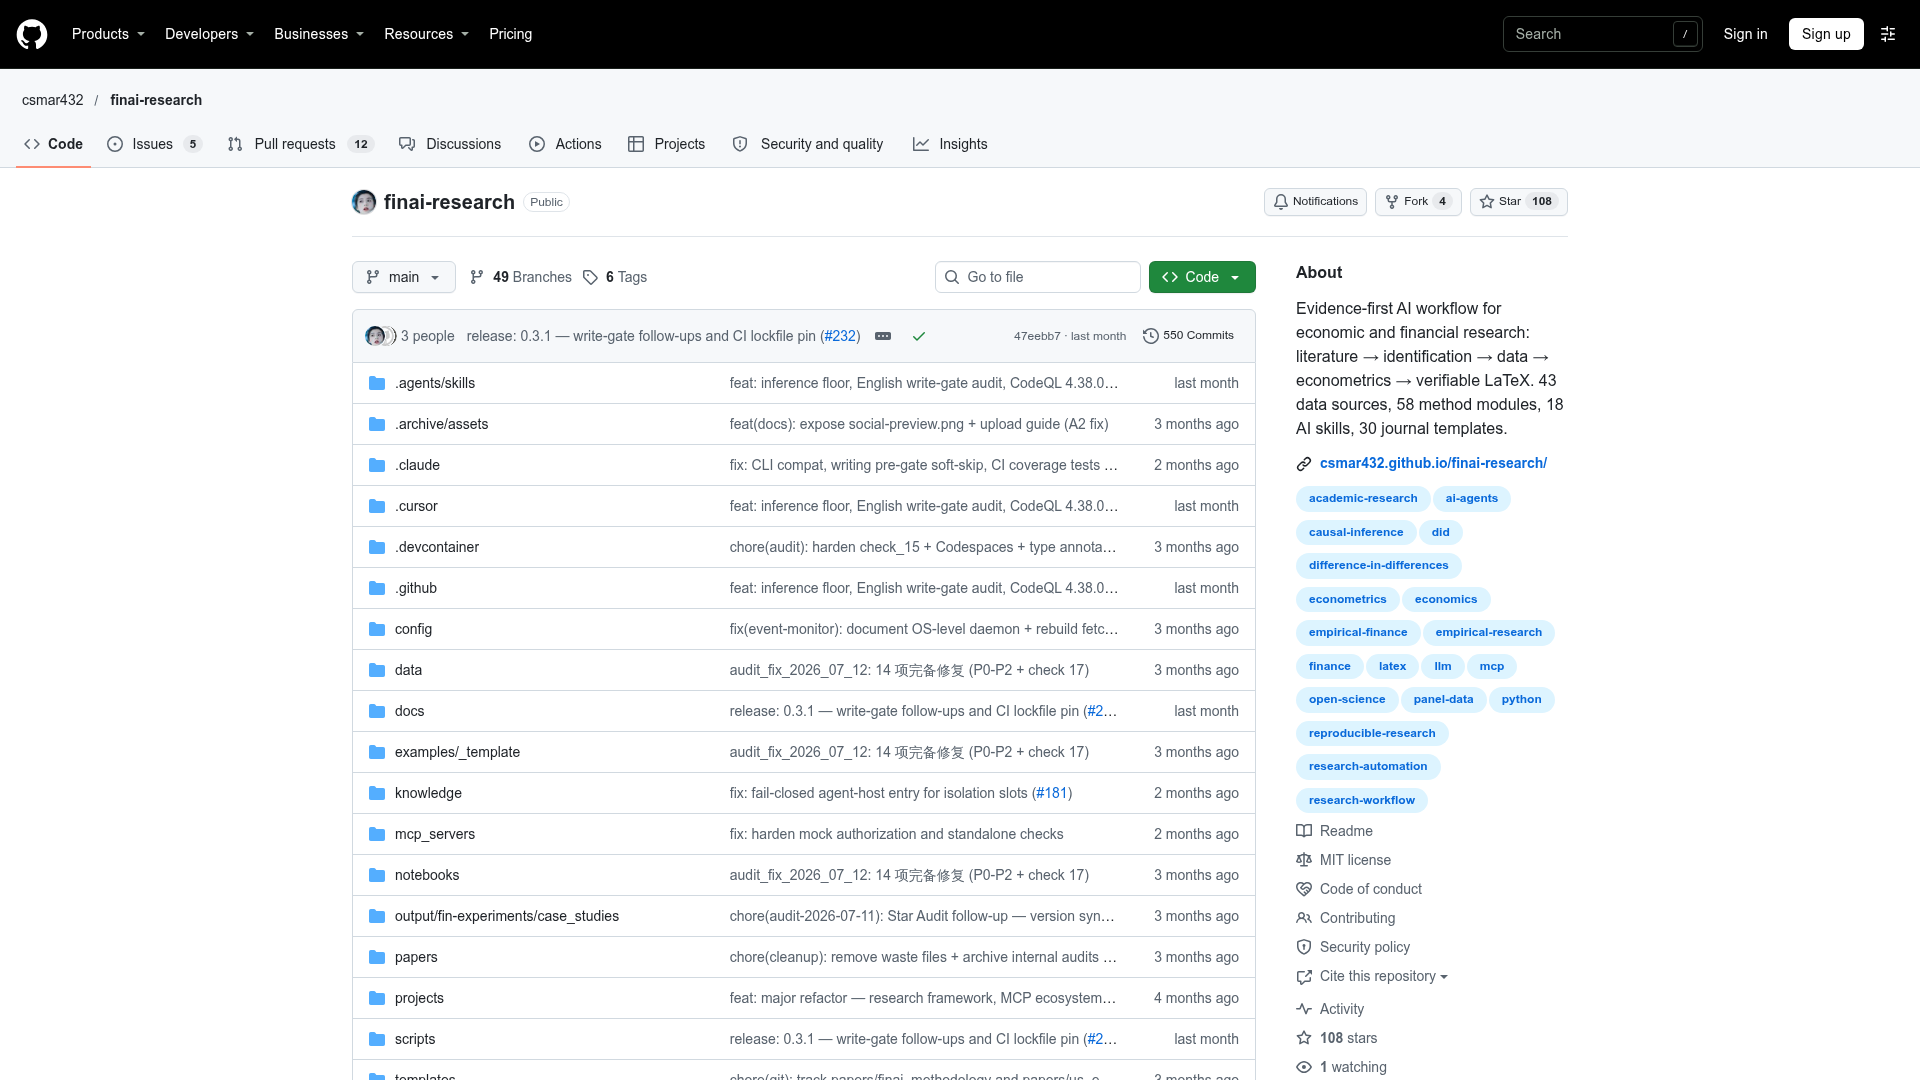Click the Activity pulse icon
1920x1080 pixels.
[1304, 1009]
